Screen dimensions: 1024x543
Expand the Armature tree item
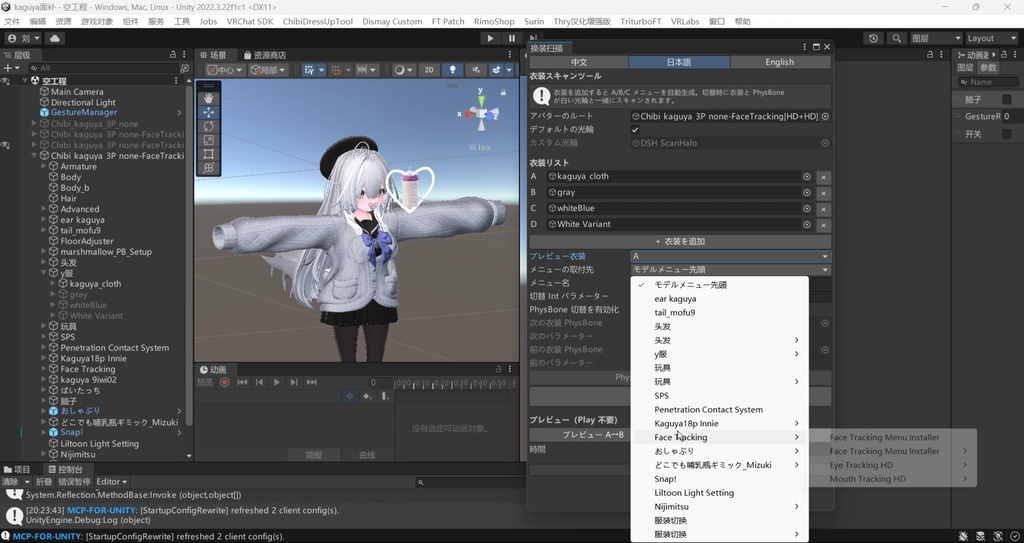coord(44,167)
